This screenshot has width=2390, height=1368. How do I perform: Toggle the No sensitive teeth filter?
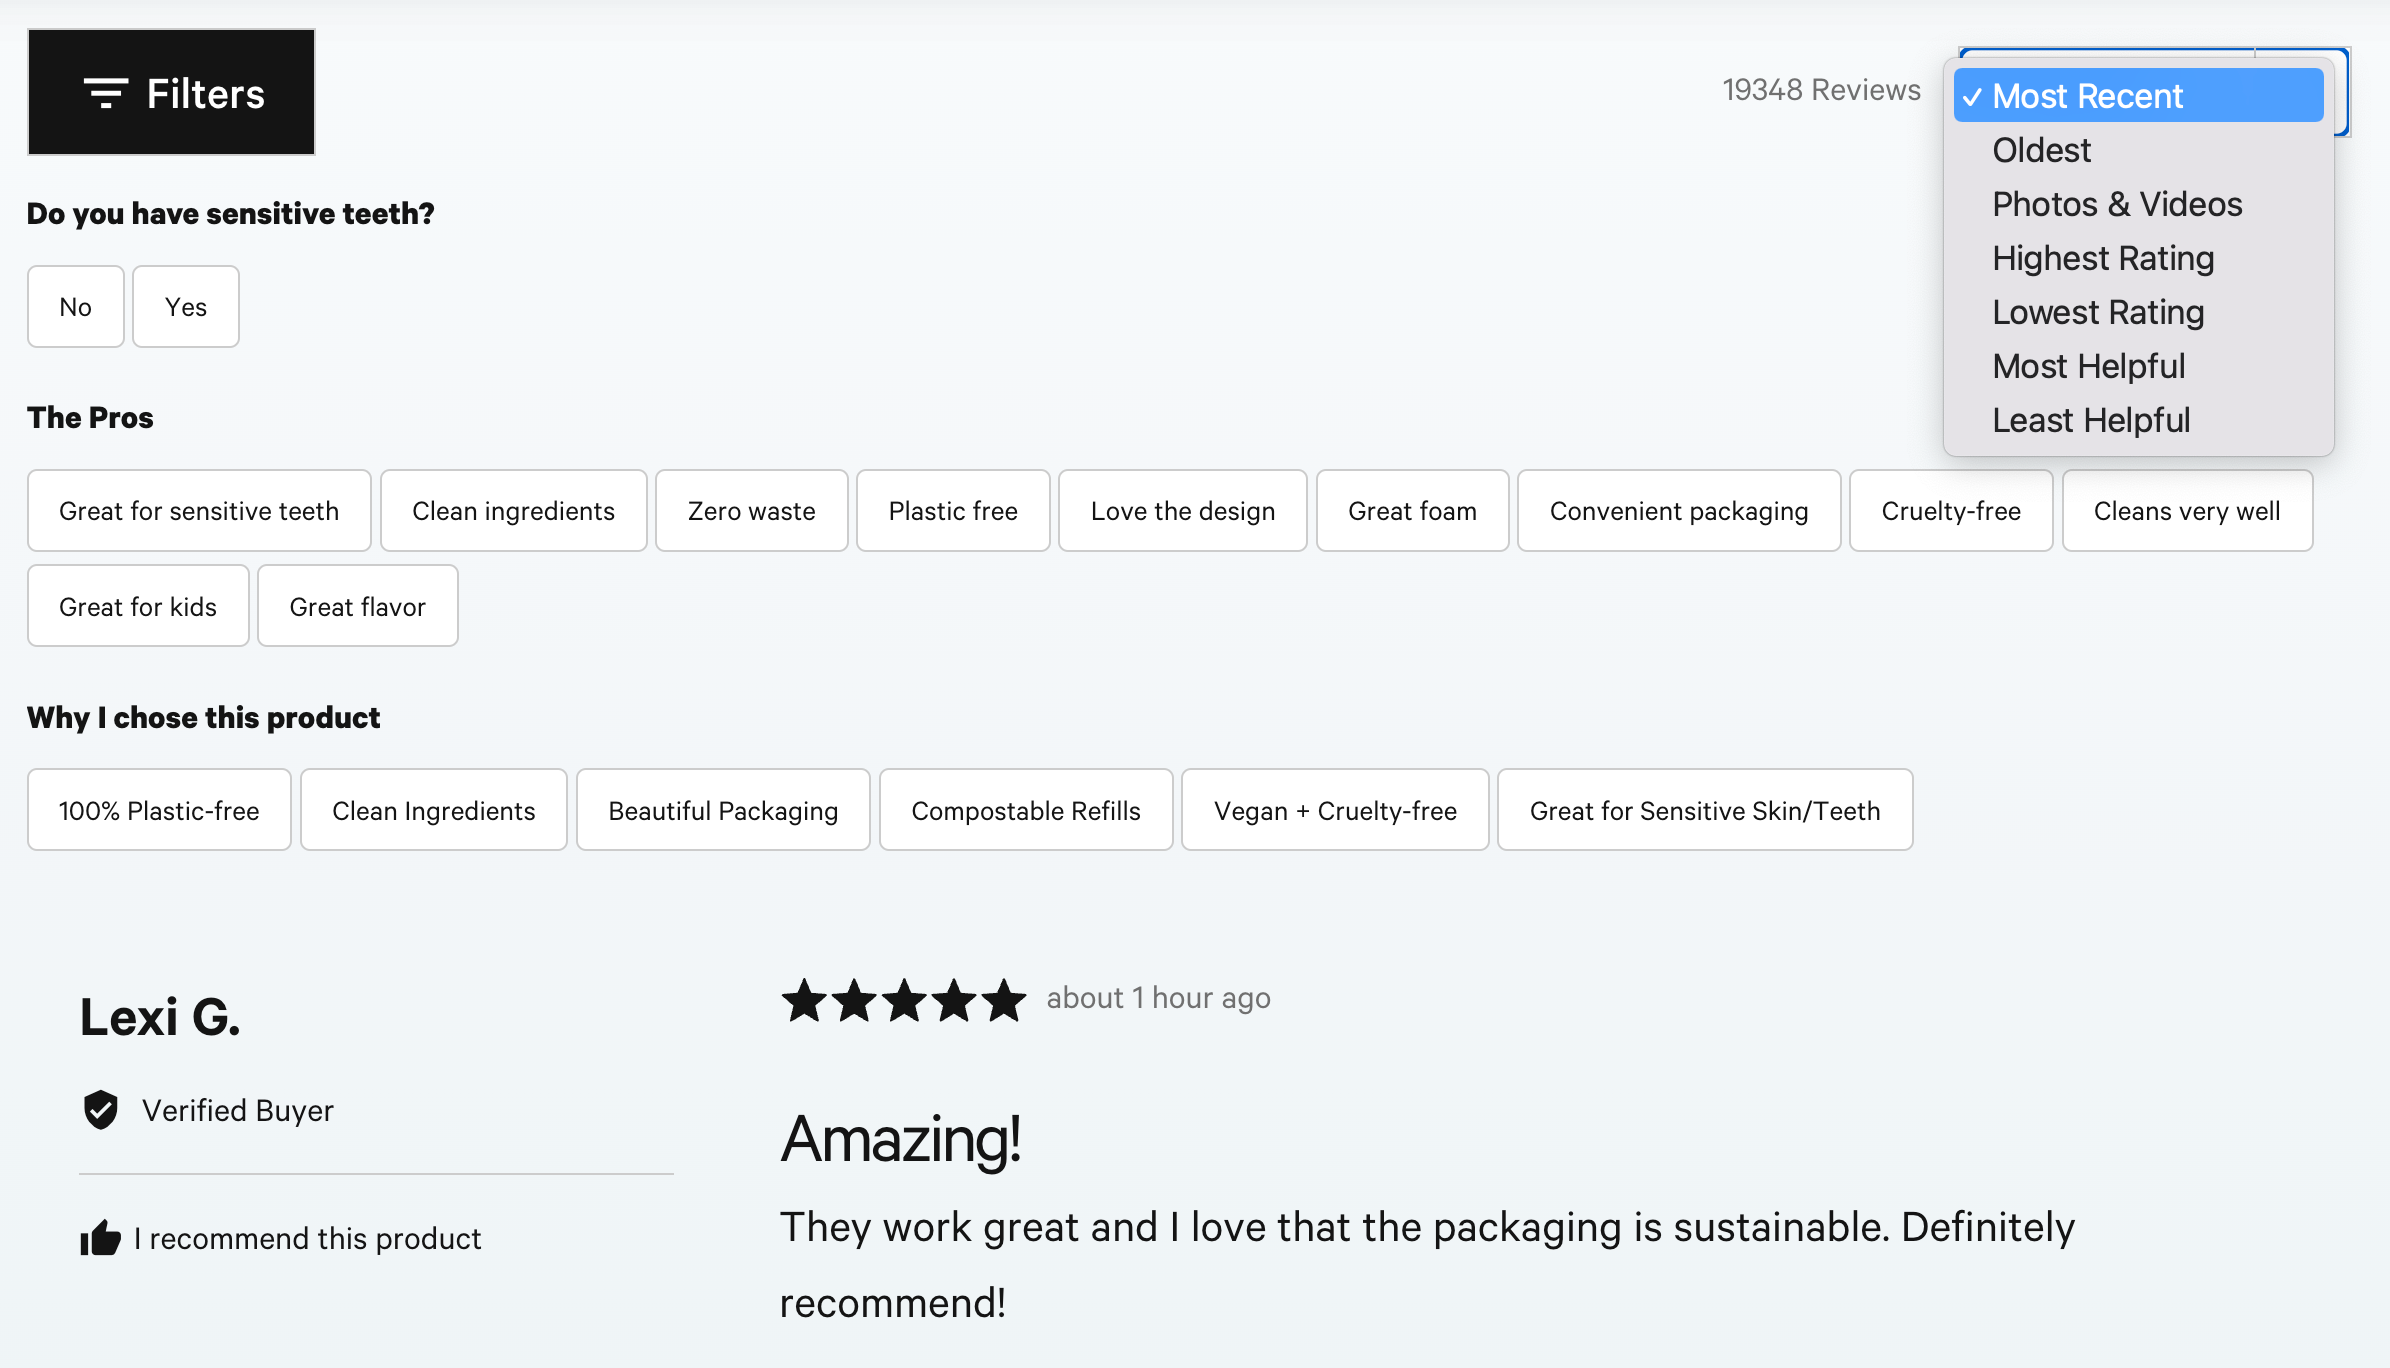pyautogui.click(x=76, y=307)
